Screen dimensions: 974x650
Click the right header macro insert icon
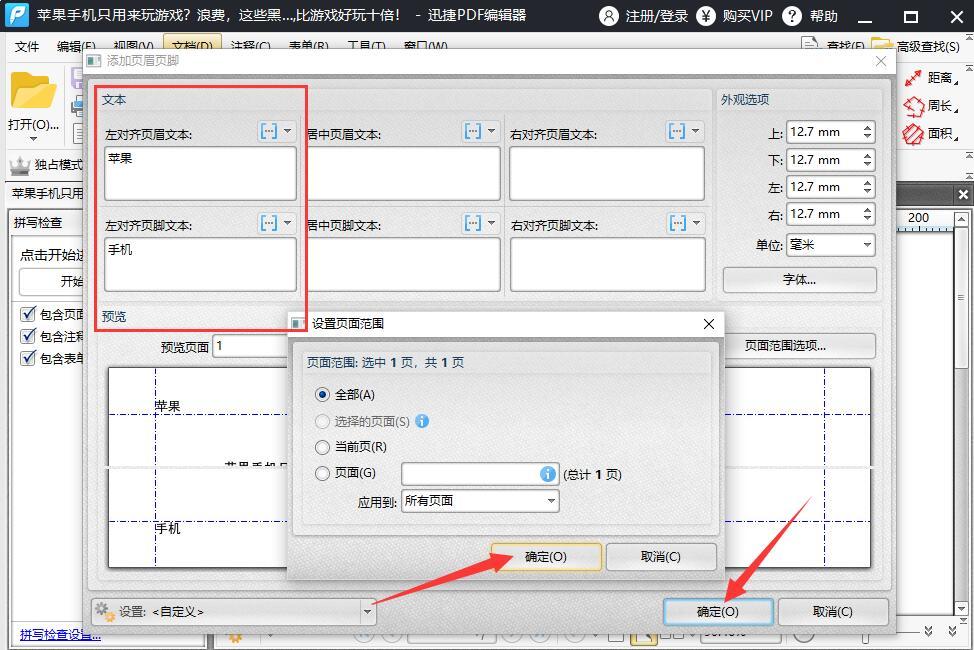[x=676, y=131]
